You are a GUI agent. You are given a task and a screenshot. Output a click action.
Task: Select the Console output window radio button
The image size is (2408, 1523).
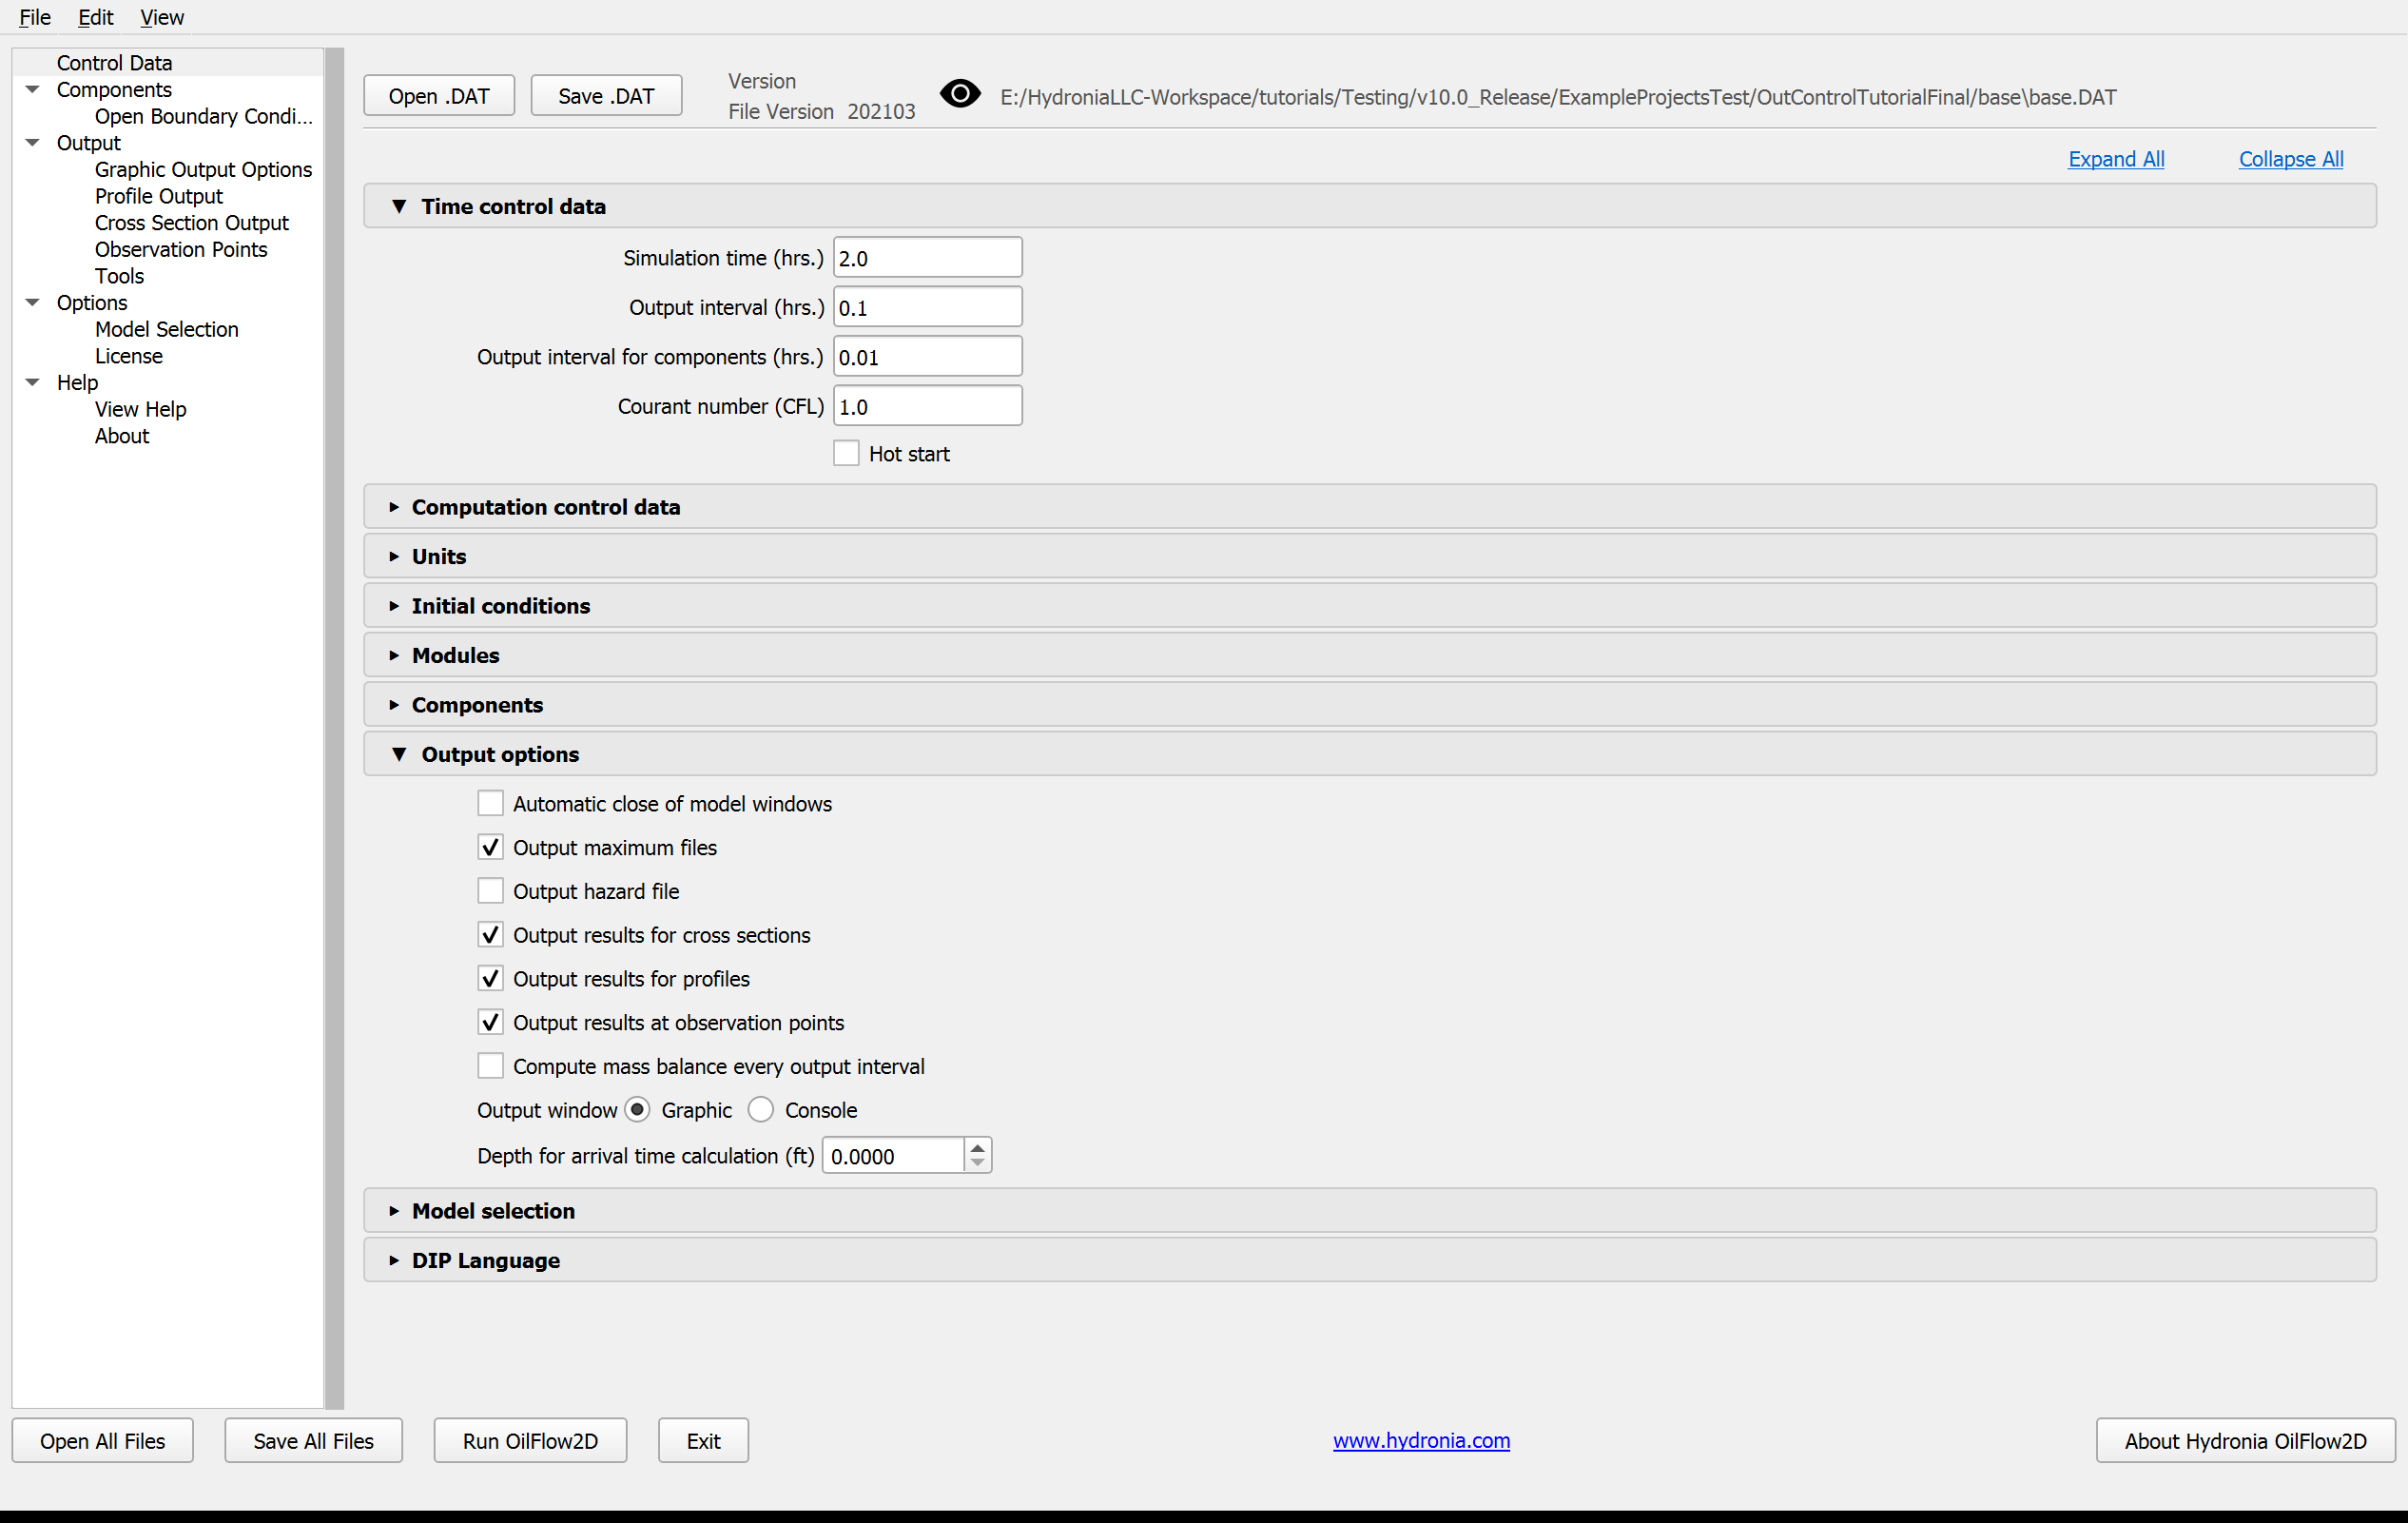tap(761, 1110)
